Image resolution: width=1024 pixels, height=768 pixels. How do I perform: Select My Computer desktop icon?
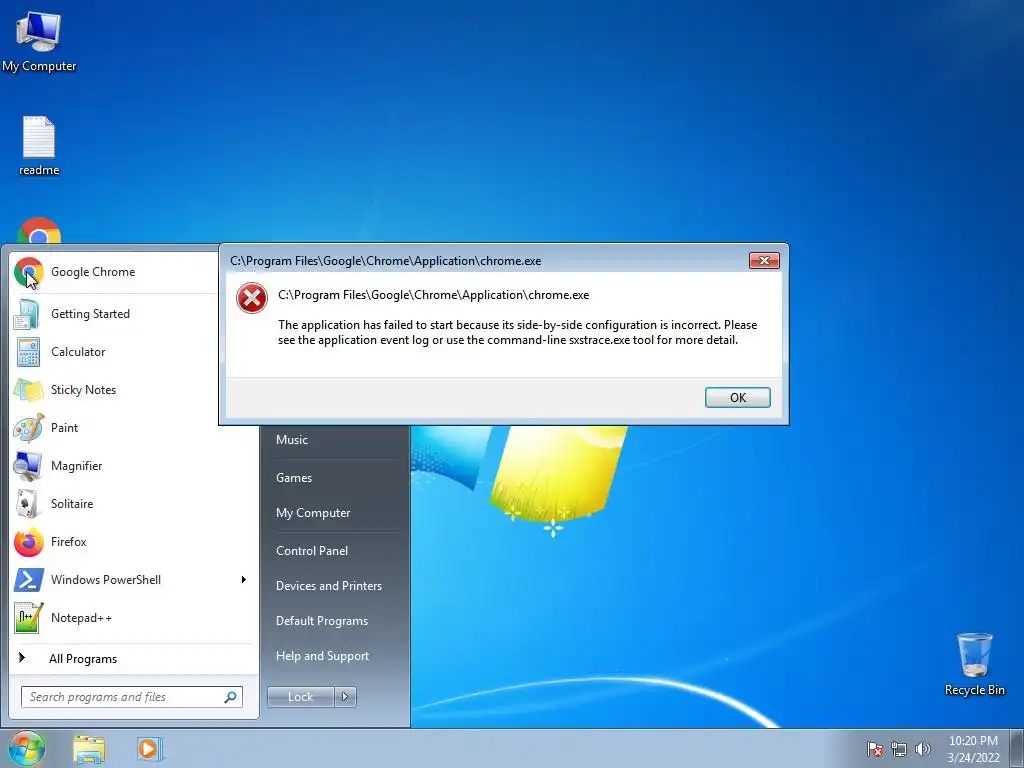(39, 40)
